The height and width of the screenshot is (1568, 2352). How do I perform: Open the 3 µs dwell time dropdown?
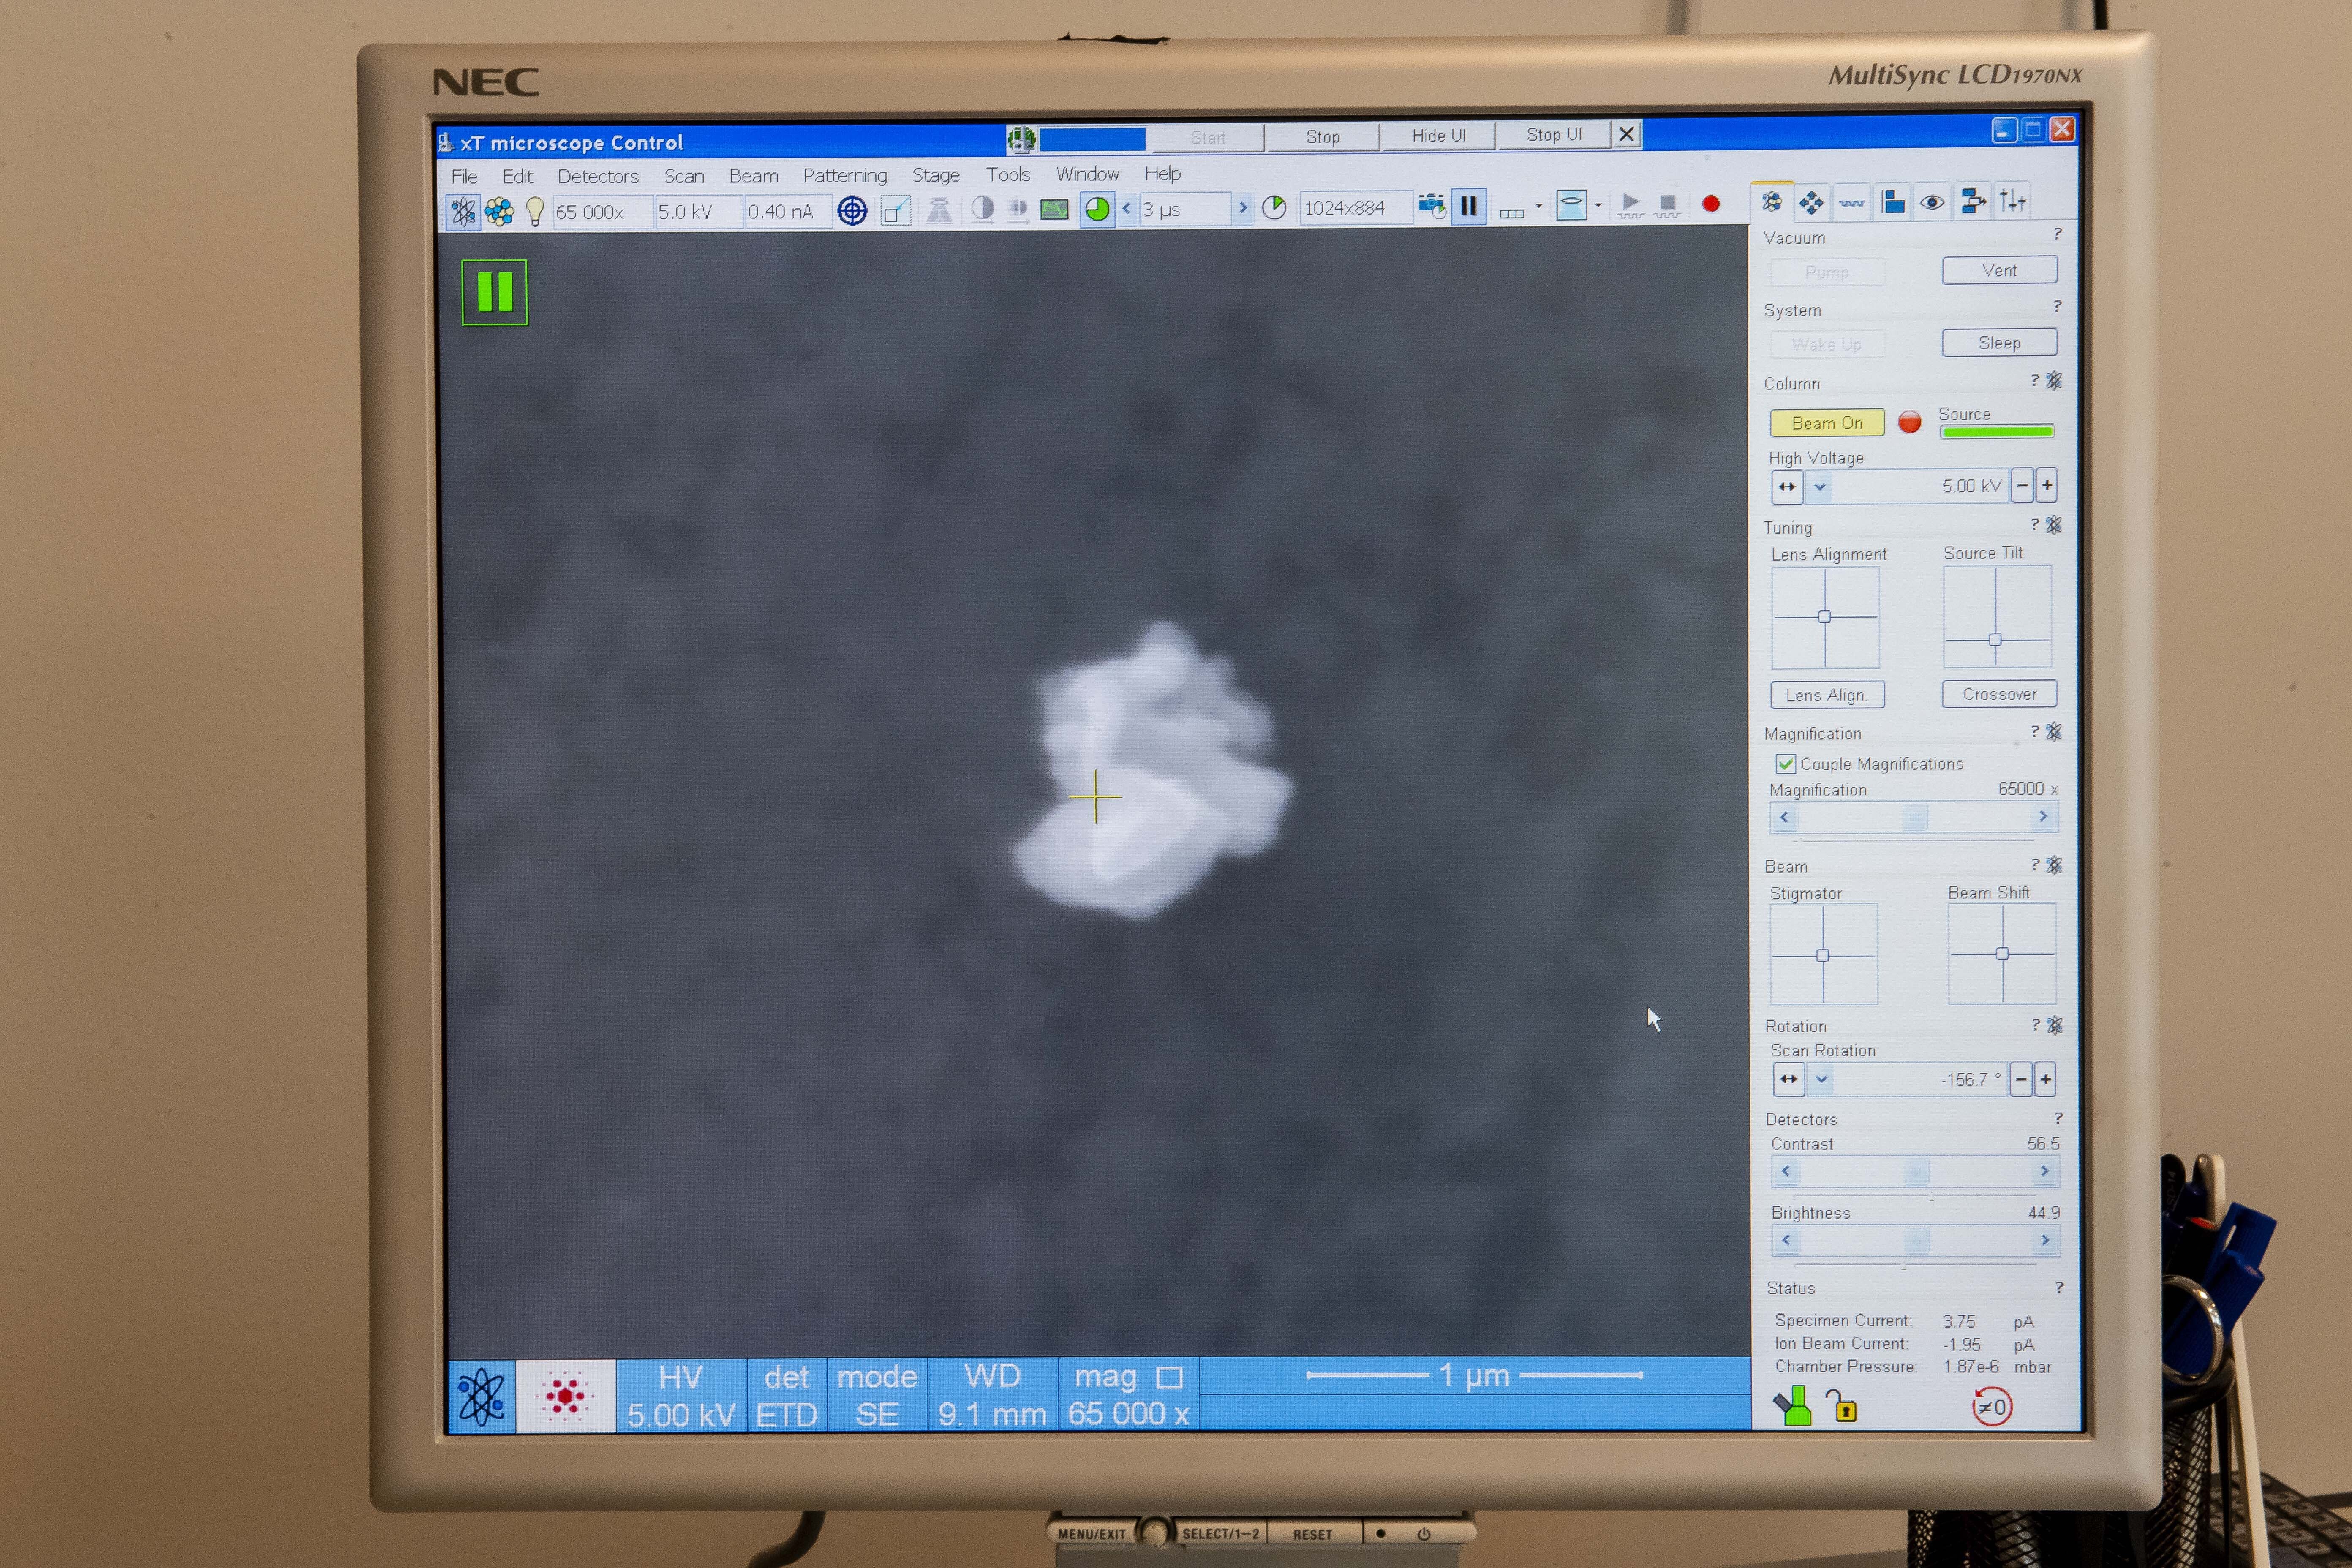1184,209
